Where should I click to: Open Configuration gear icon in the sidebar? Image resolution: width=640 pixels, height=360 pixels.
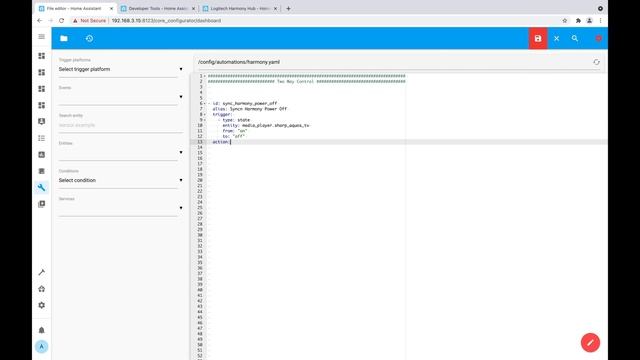click(42, 305)
